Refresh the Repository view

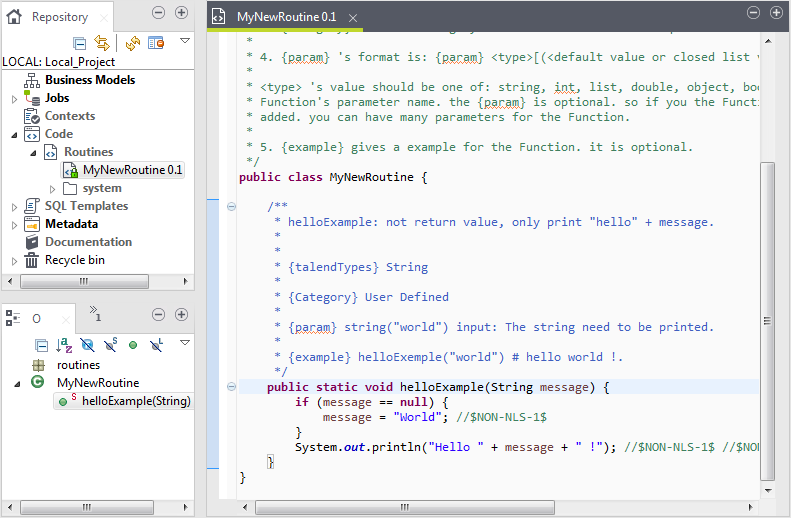point(132,42)
